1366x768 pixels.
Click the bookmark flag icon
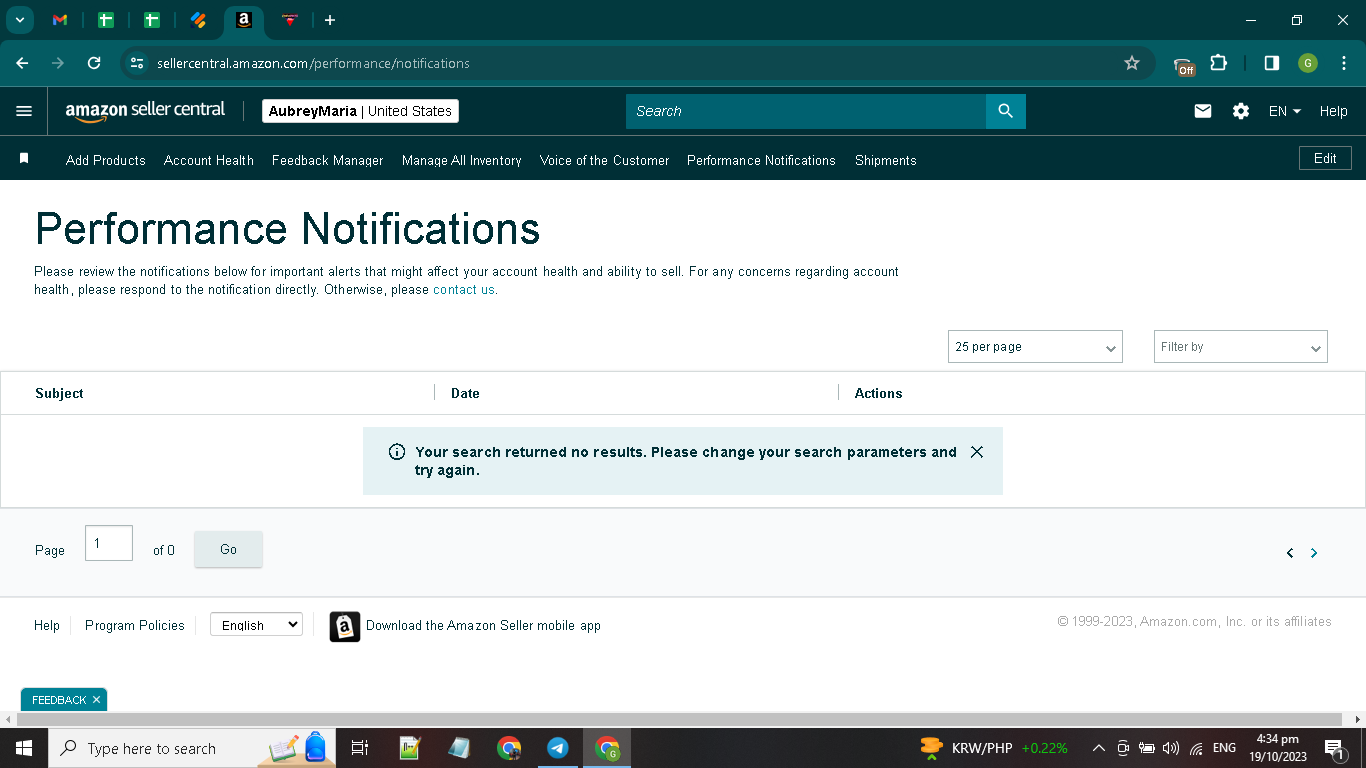click(24, 158)
